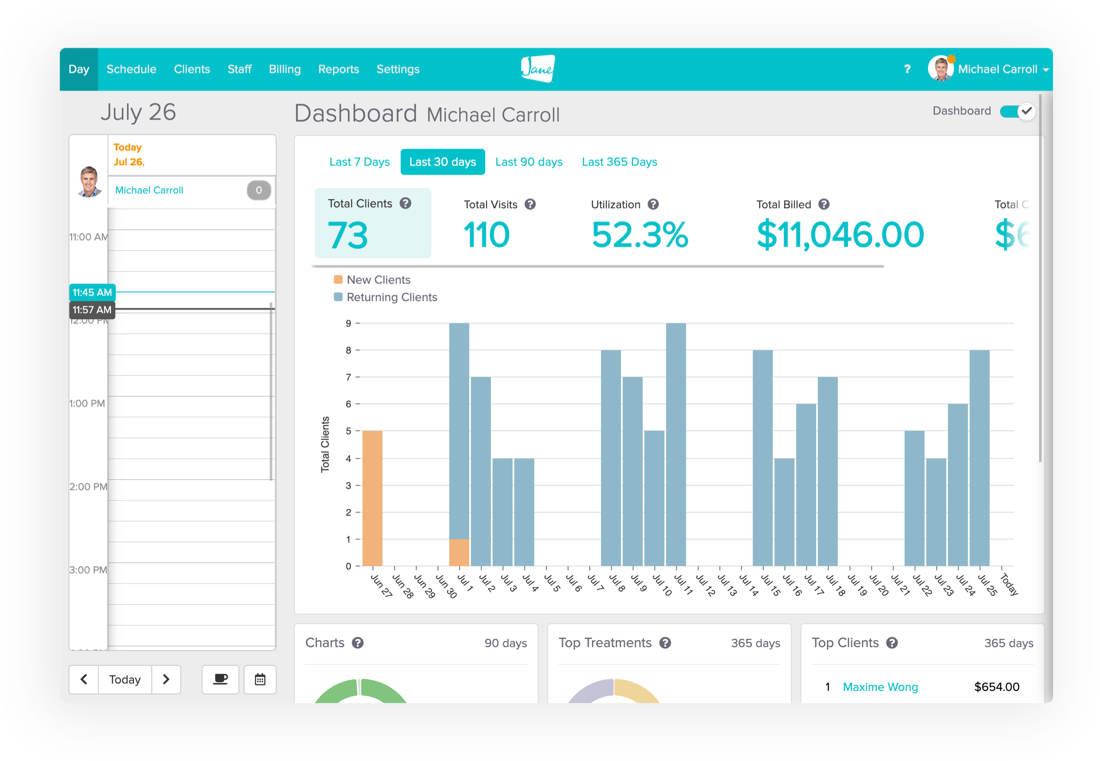Click the 11:45 AM time marker on the schedule
Viewport: 1100px width, 761px height.
point(91,292)
